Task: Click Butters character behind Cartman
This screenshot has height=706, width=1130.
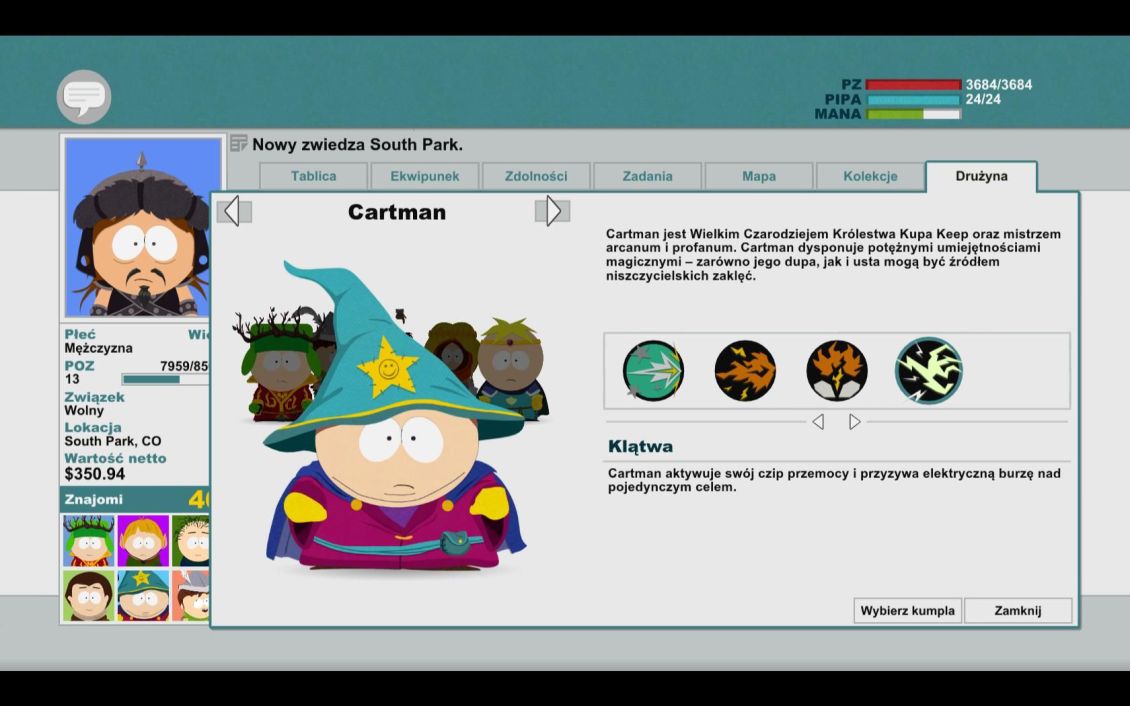Action: pyautogui.click(x=513, y=367)
